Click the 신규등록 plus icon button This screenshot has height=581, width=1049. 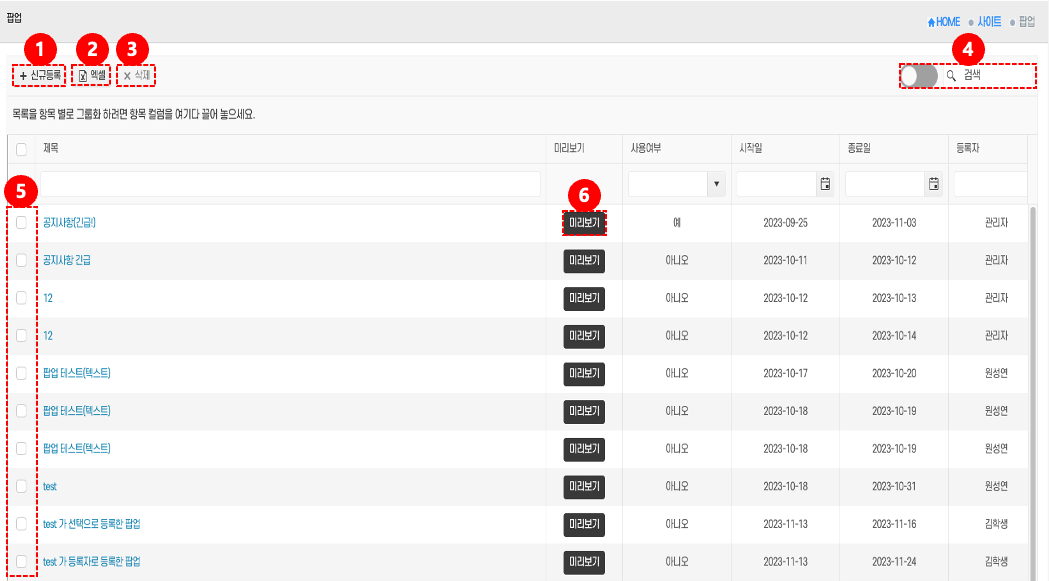pyautogui.click(x=24, y=76)
